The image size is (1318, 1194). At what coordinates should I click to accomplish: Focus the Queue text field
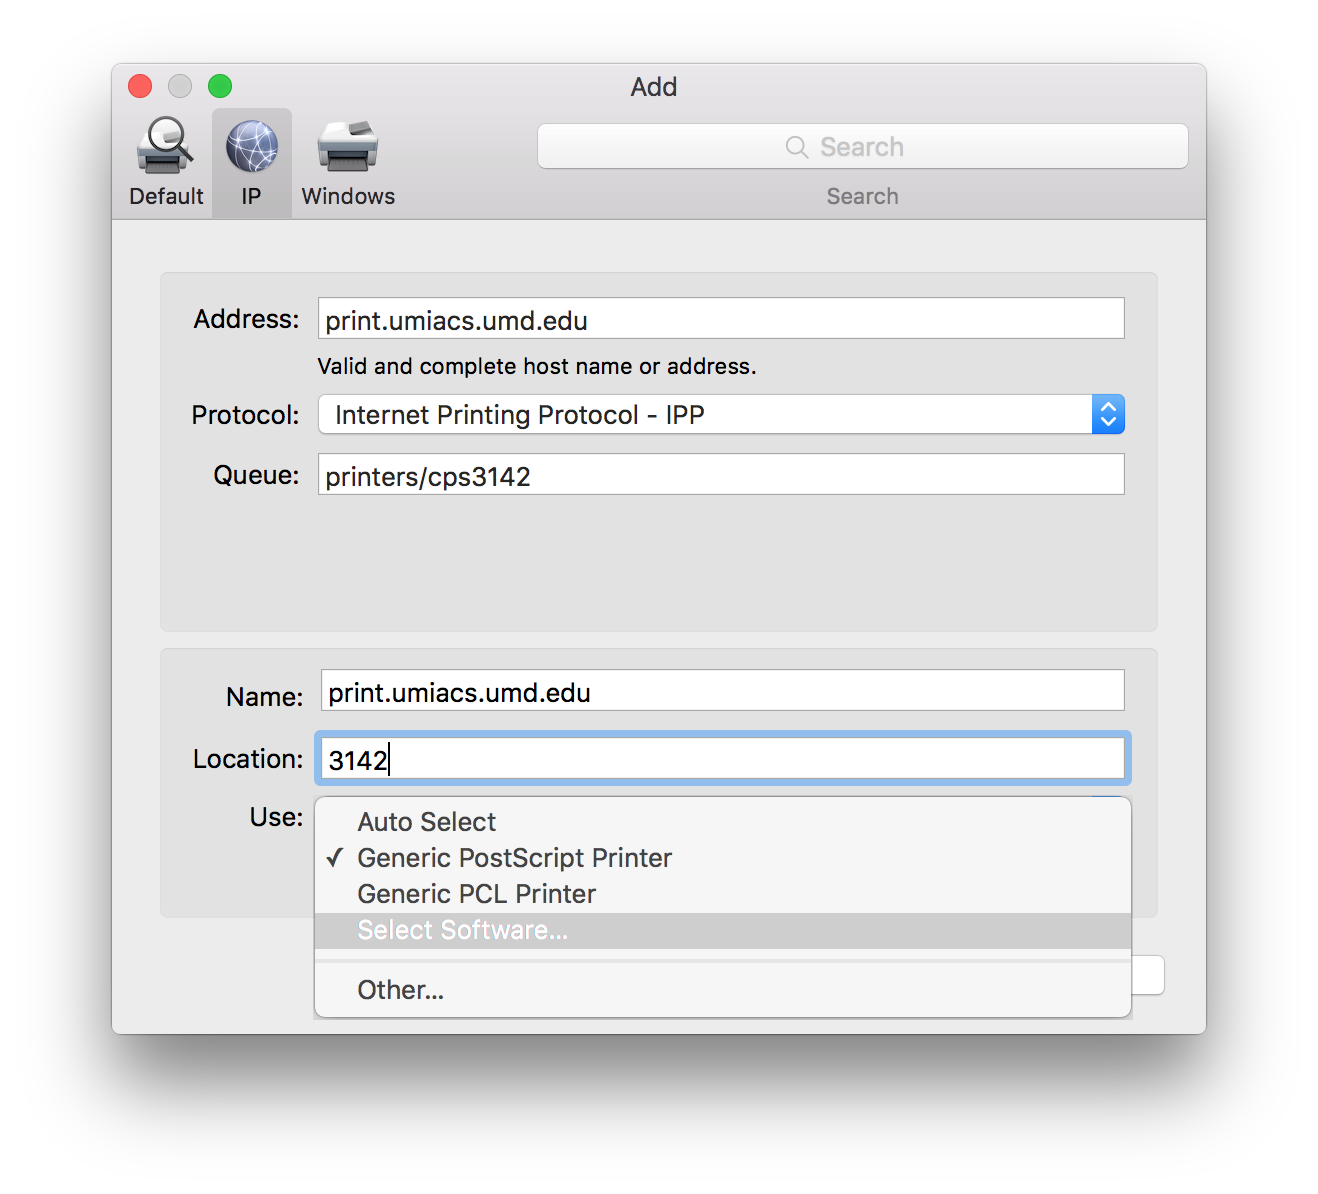pyautogui.click(x=721, y=475)
